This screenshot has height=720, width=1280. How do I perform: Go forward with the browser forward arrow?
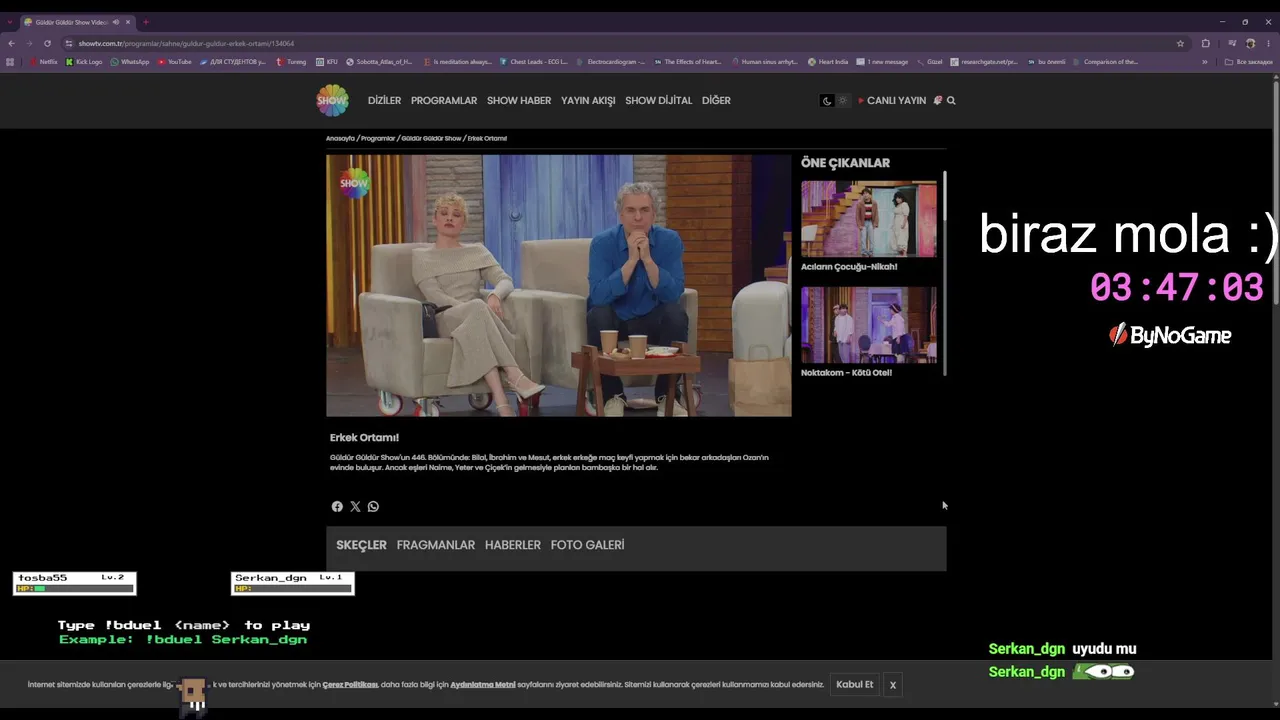coord(29,43)
